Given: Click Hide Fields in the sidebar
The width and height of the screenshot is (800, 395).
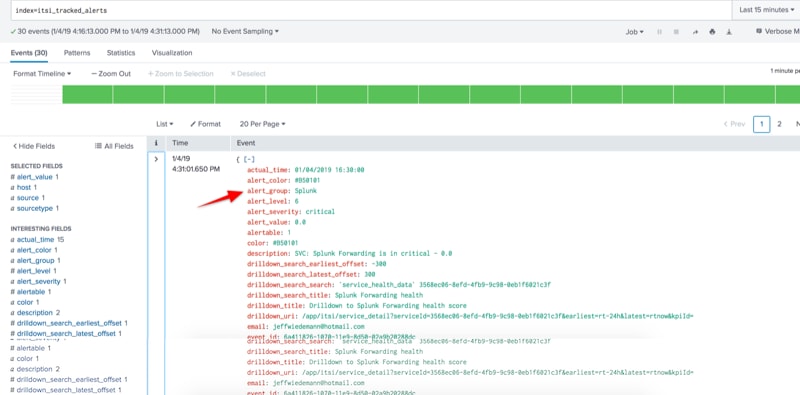Looking at the screenshot, I should click(34, 146).
